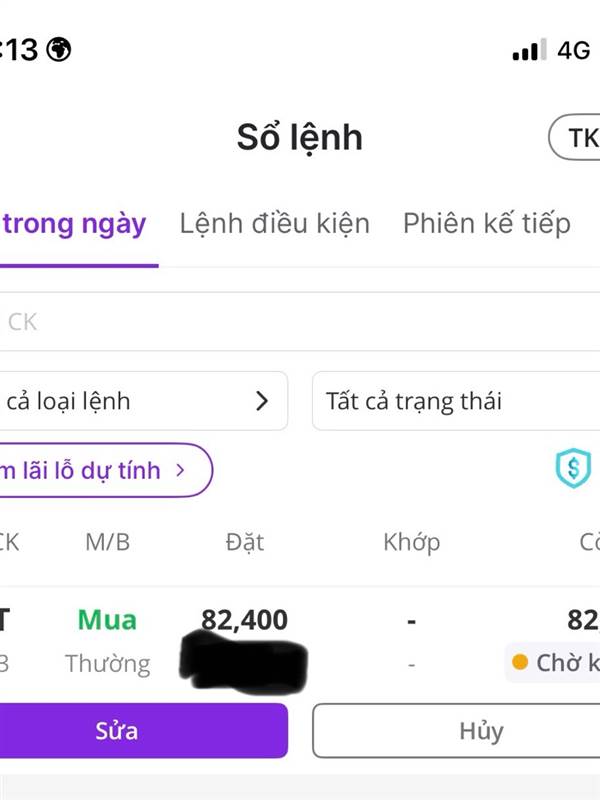Tap the green 'Mua' order row
The height and width of the screenshot is (800, 600).
[x=107, y=620]
